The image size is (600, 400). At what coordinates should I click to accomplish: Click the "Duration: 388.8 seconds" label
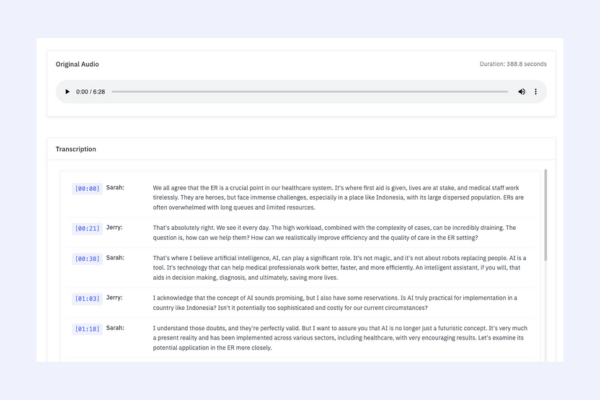click(x=513, y=64)
